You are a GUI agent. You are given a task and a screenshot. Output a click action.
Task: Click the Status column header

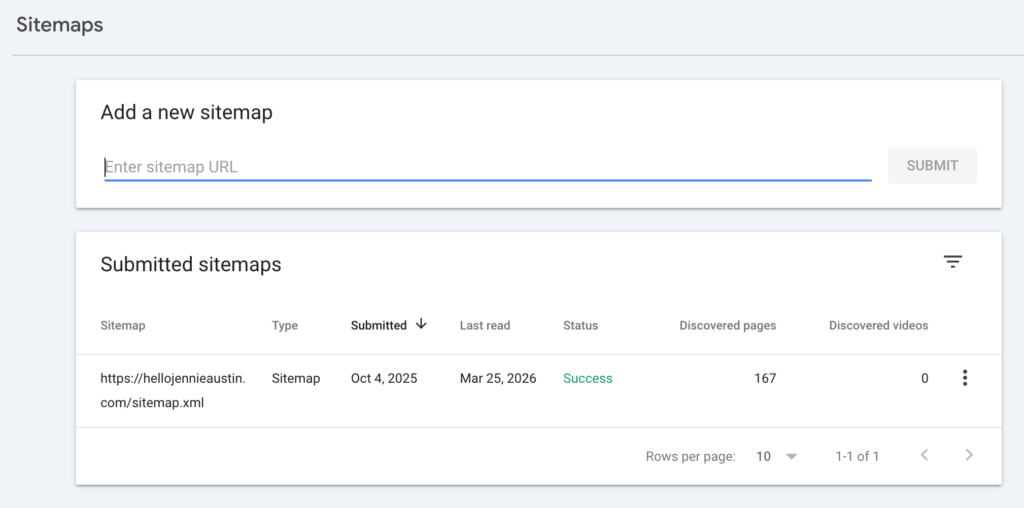click(x=580, y=325)
